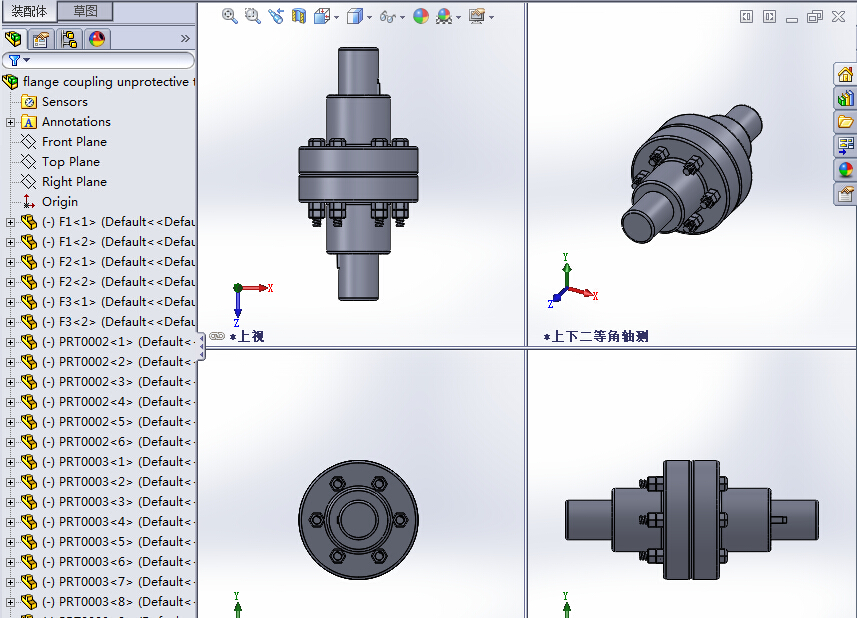Open the DisplayManager tab icon
This screenshot has width=857, height=618.
pos(97,39)
